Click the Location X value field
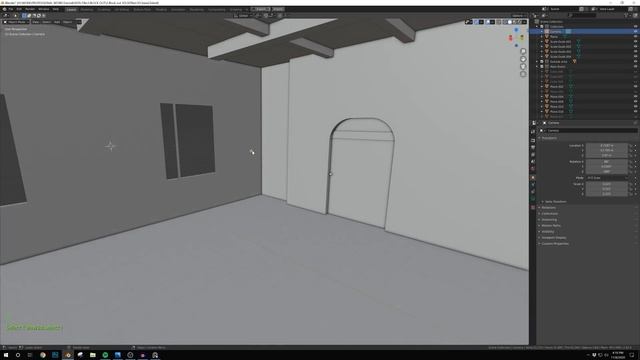The image size is (640, 360). point(607,145)
